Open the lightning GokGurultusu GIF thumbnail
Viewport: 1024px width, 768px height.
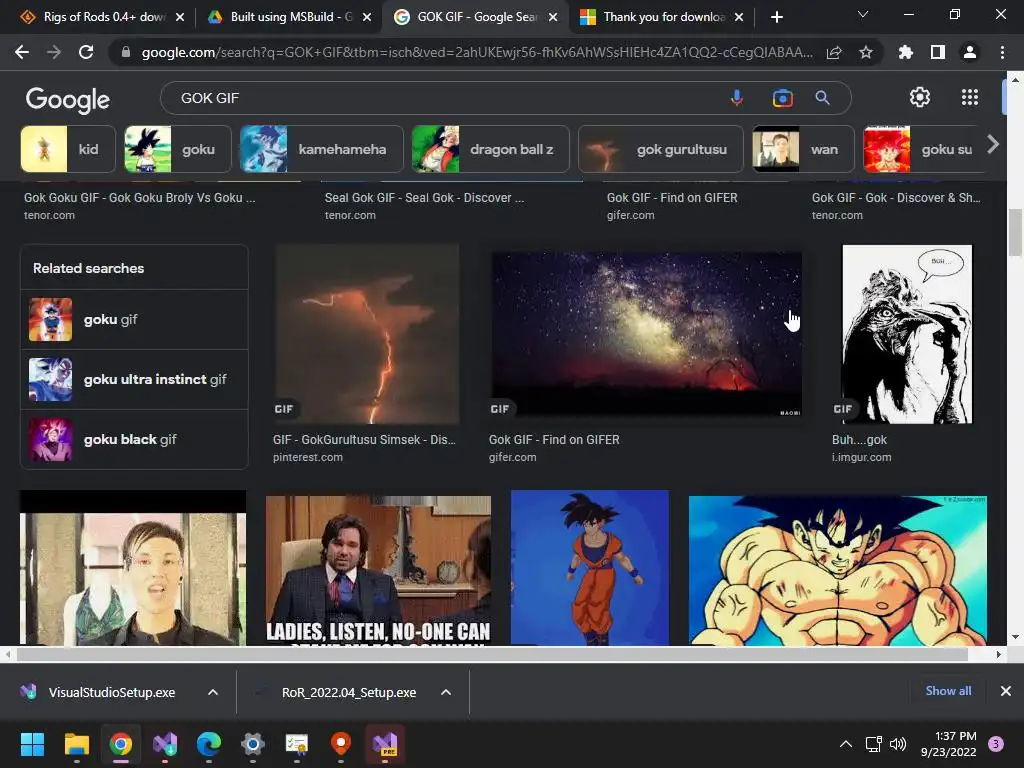point(367,334)
